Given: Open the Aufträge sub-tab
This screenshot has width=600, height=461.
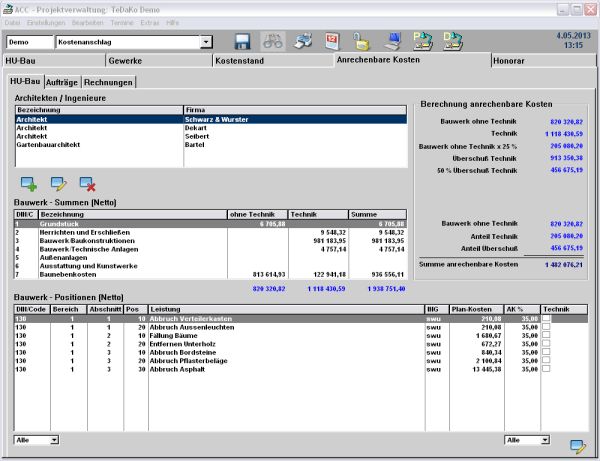Looking at the screenshot, I should click(61, 81).
